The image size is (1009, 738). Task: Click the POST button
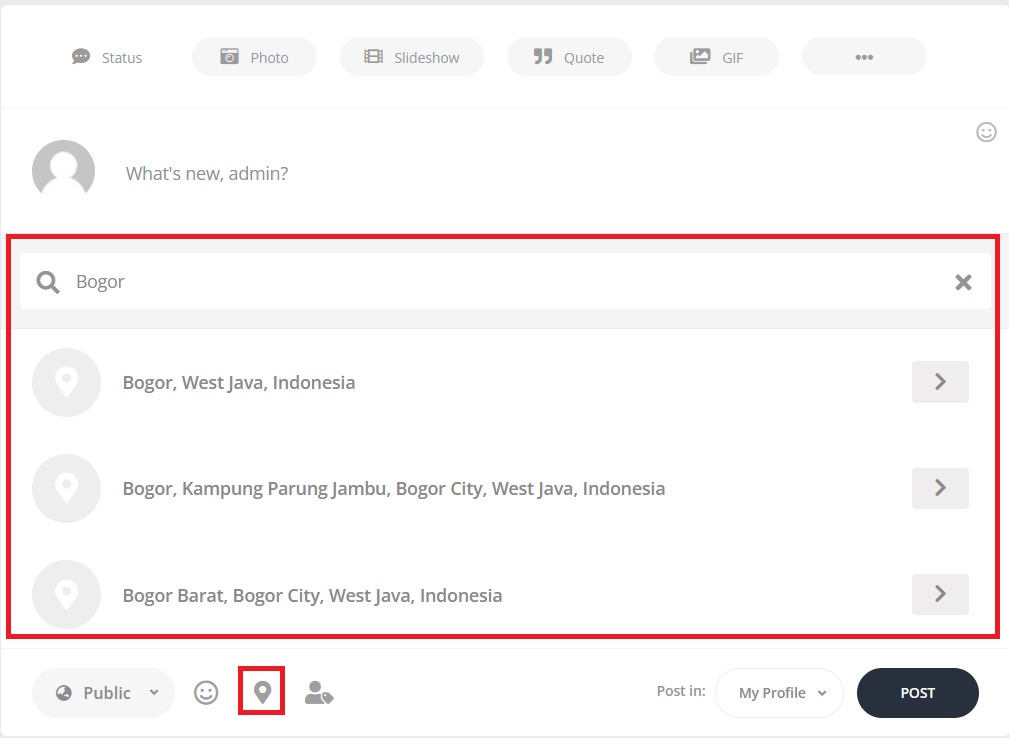point(918,693)
